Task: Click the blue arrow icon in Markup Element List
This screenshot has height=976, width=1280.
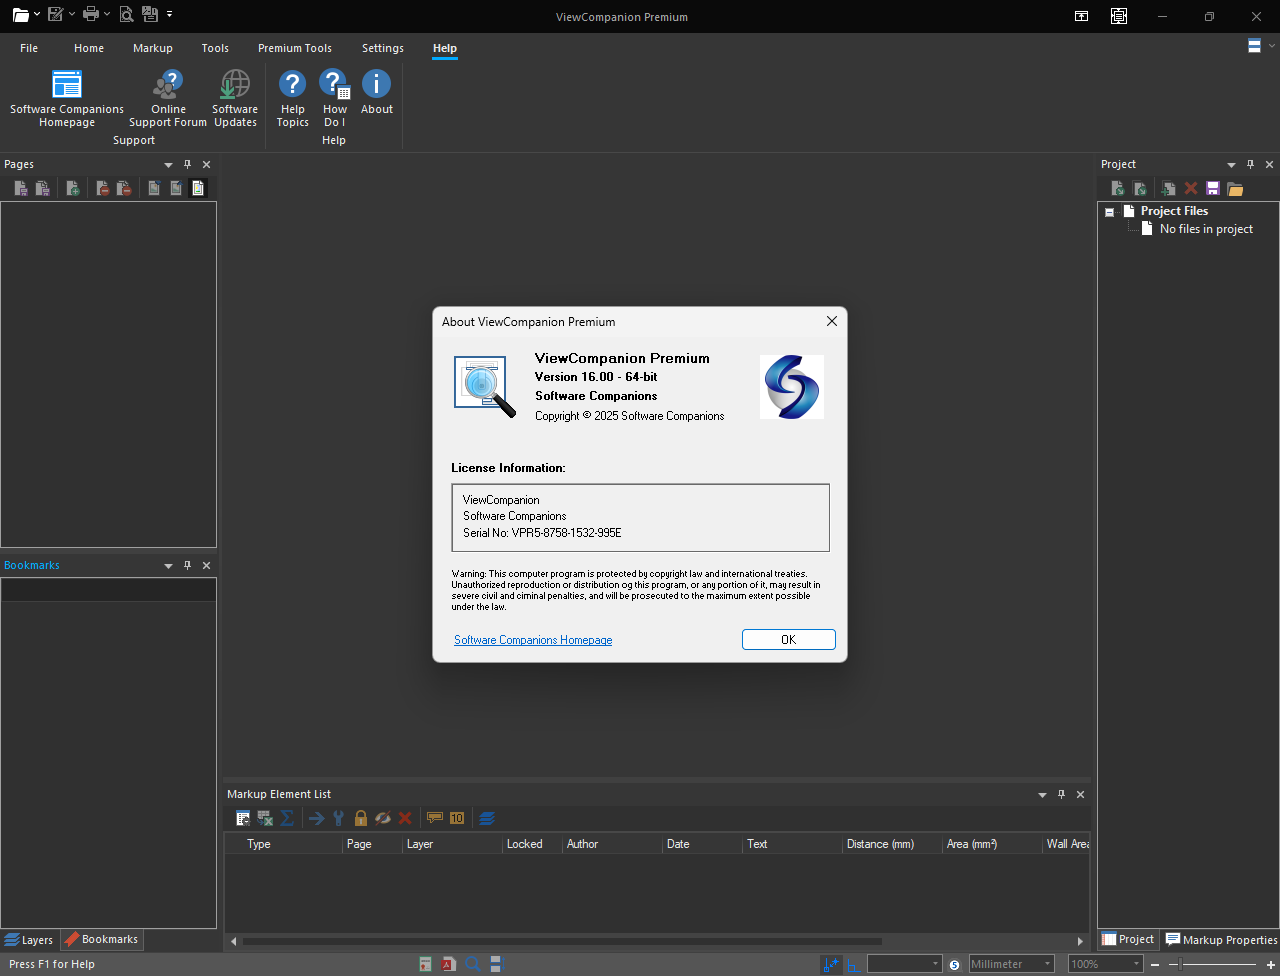Action: tap(316, 818)
